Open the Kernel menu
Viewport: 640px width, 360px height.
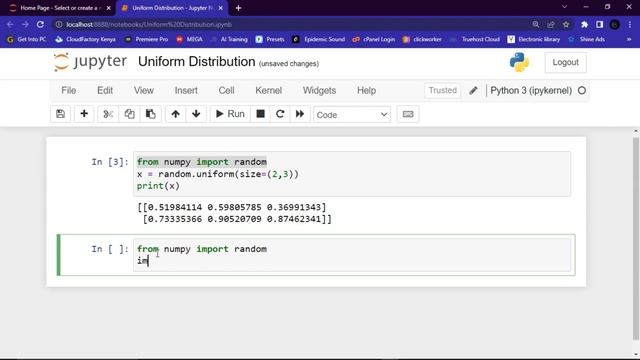click(269, 91)
